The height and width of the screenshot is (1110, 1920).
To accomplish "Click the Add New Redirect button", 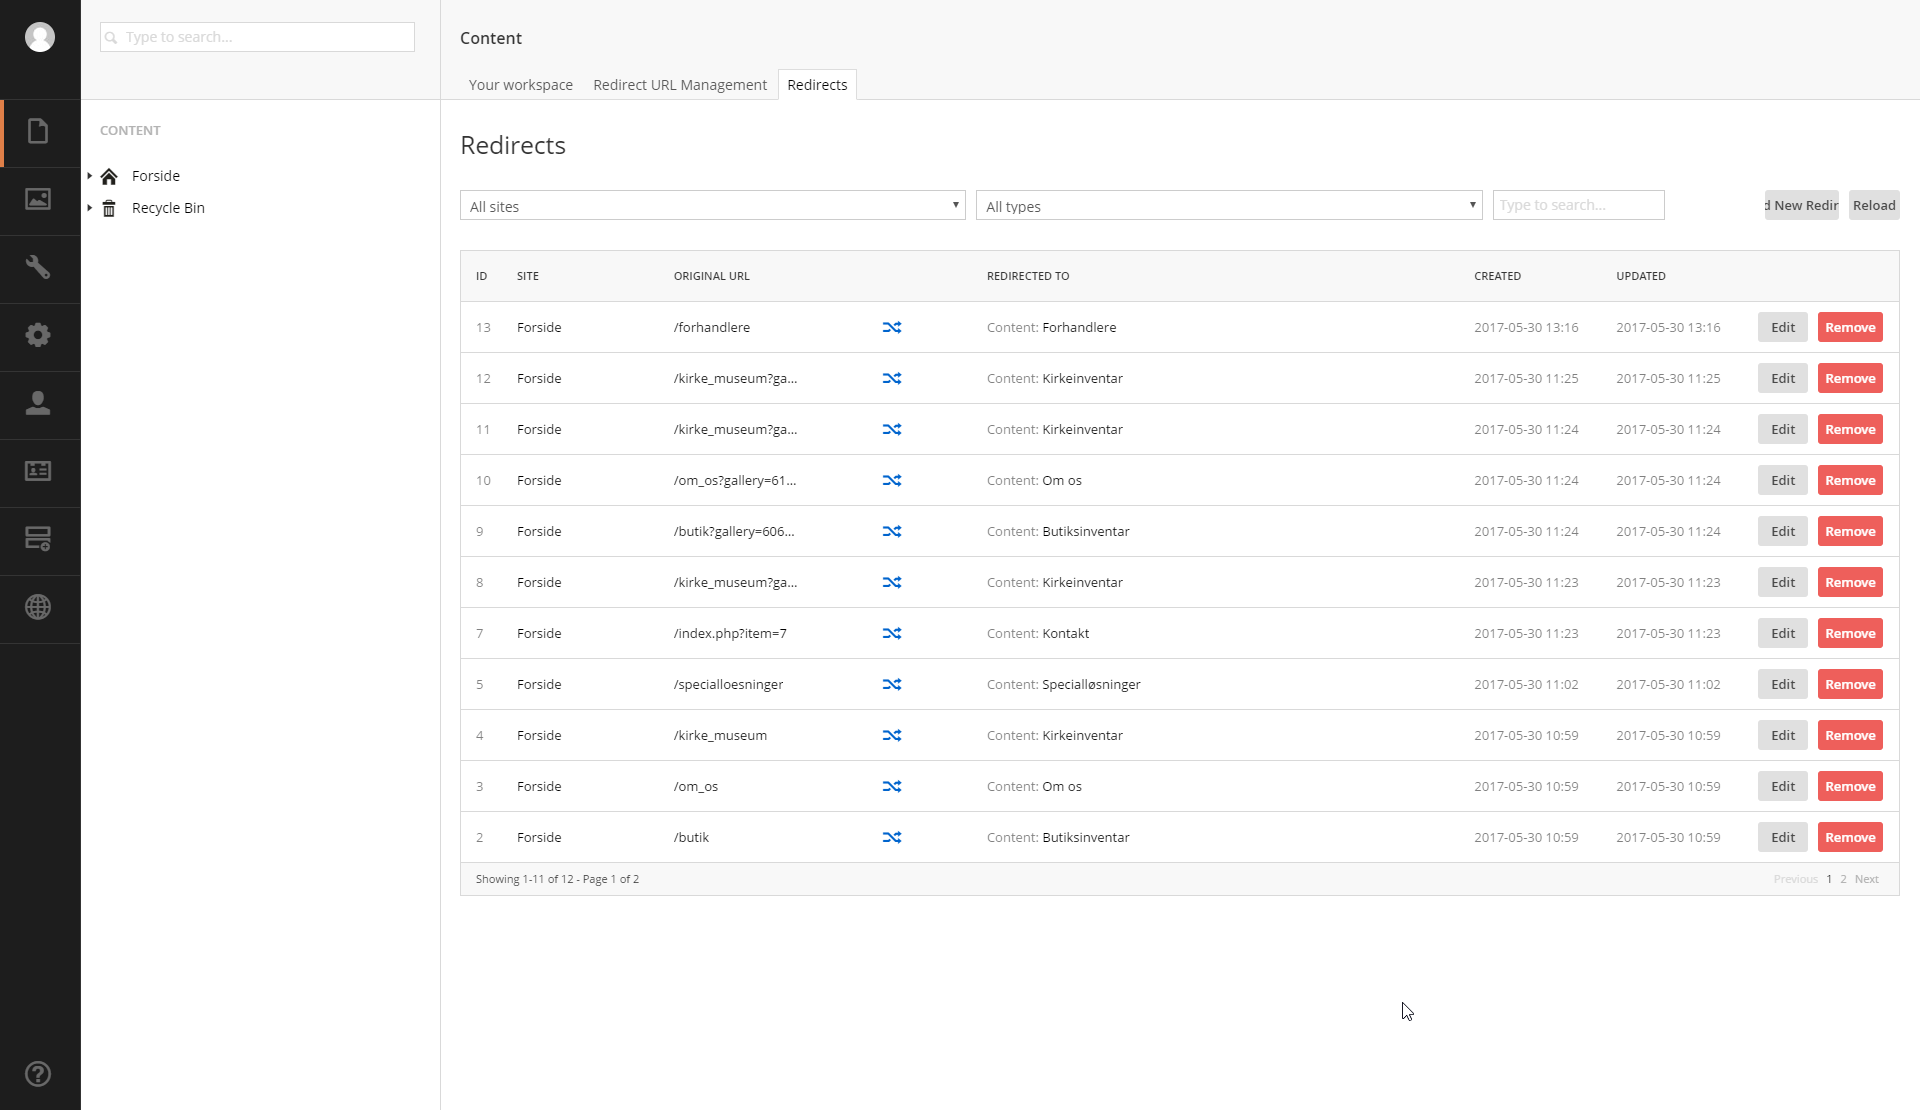I will coord(1802,205).
